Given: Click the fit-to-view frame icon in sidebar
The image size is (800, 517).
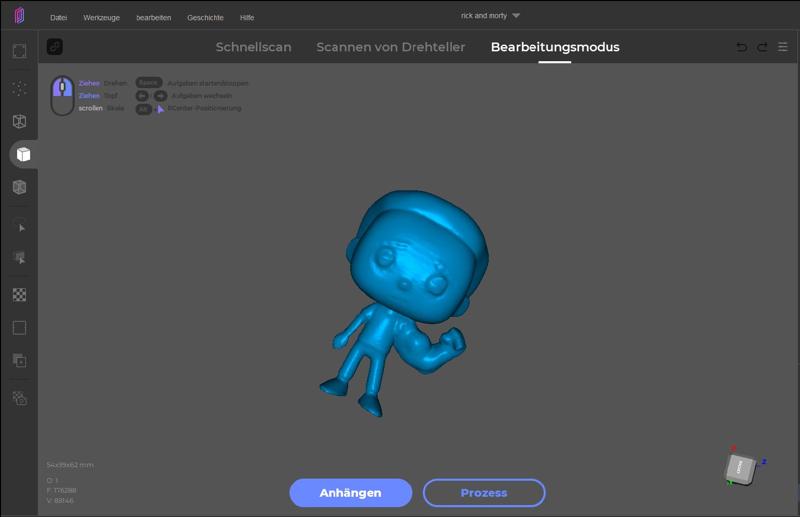Looking at the screenshot, I should pos(19,51).
